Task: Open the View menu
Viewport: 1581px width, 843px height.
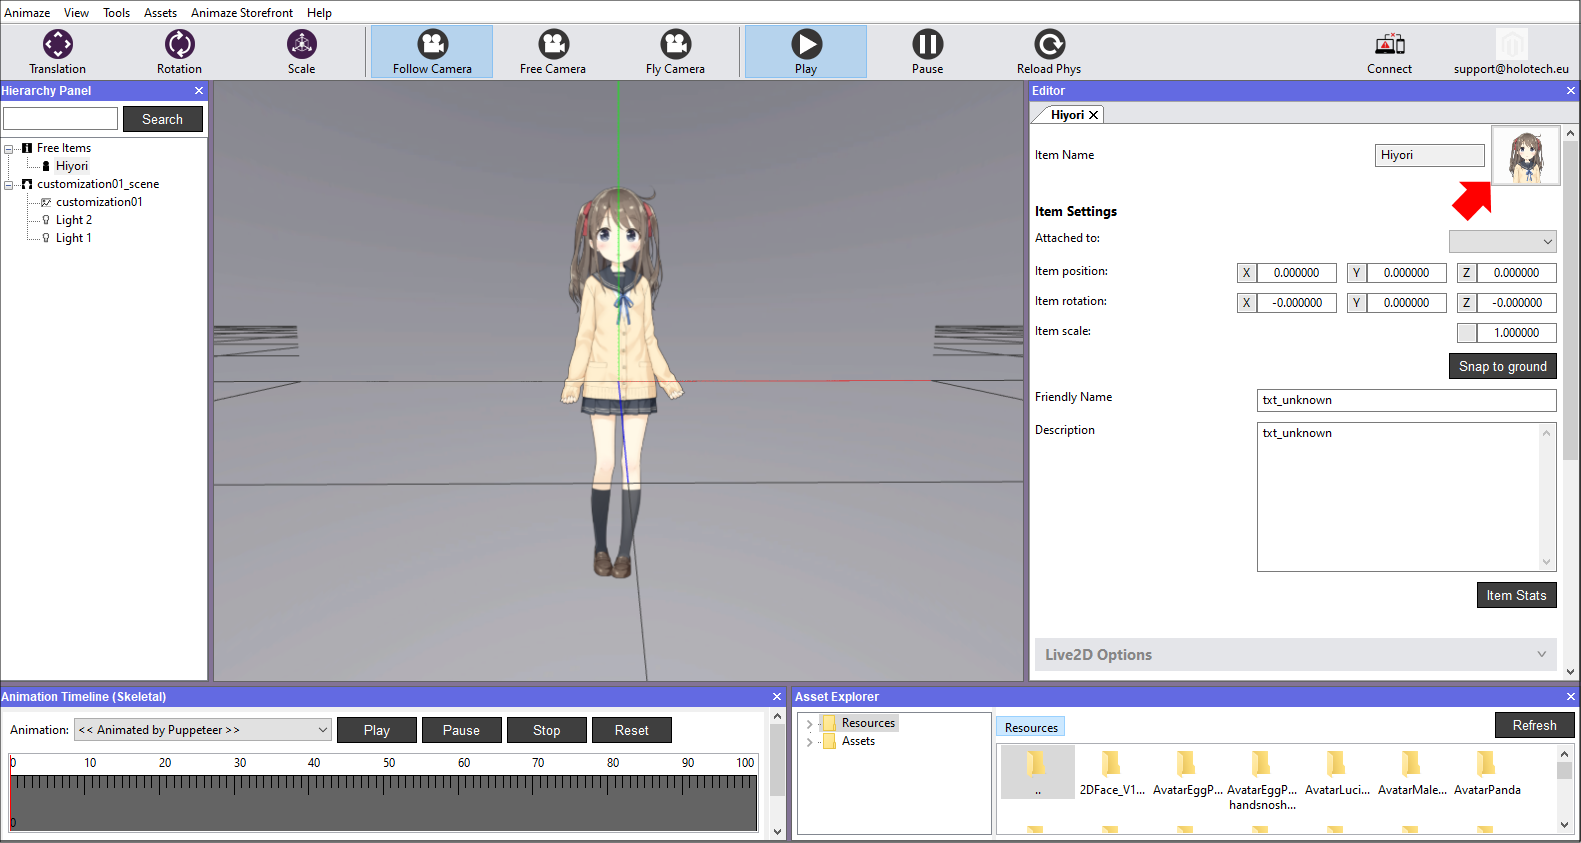Action: [x=76, y=13]
